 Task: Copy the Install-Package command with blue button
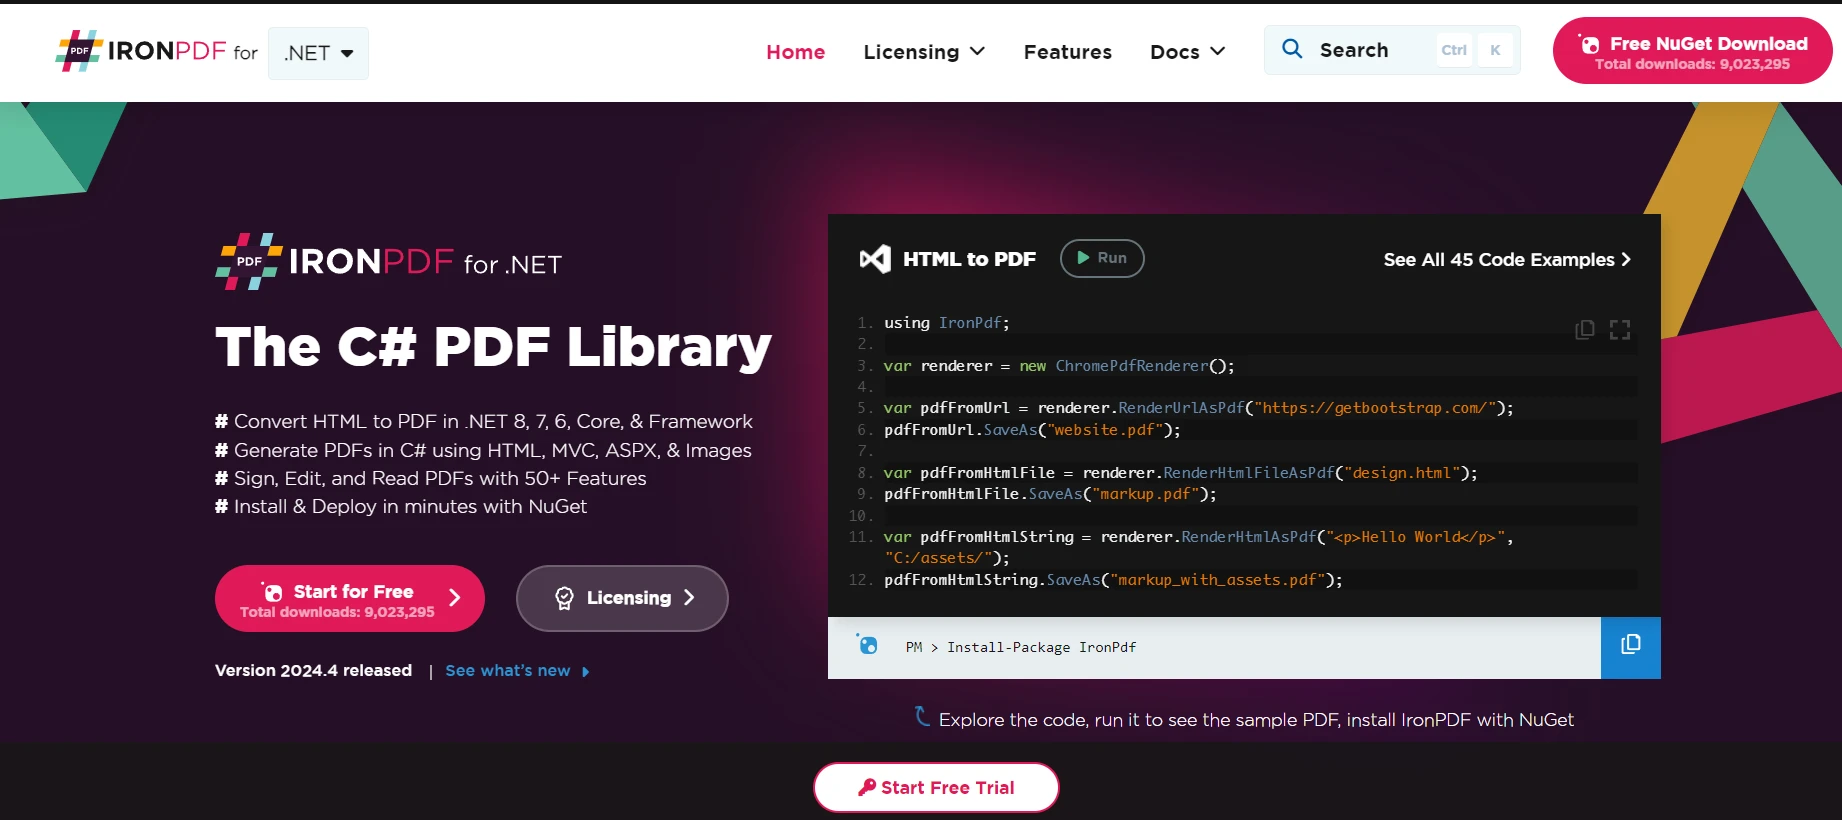point(1630,647)
